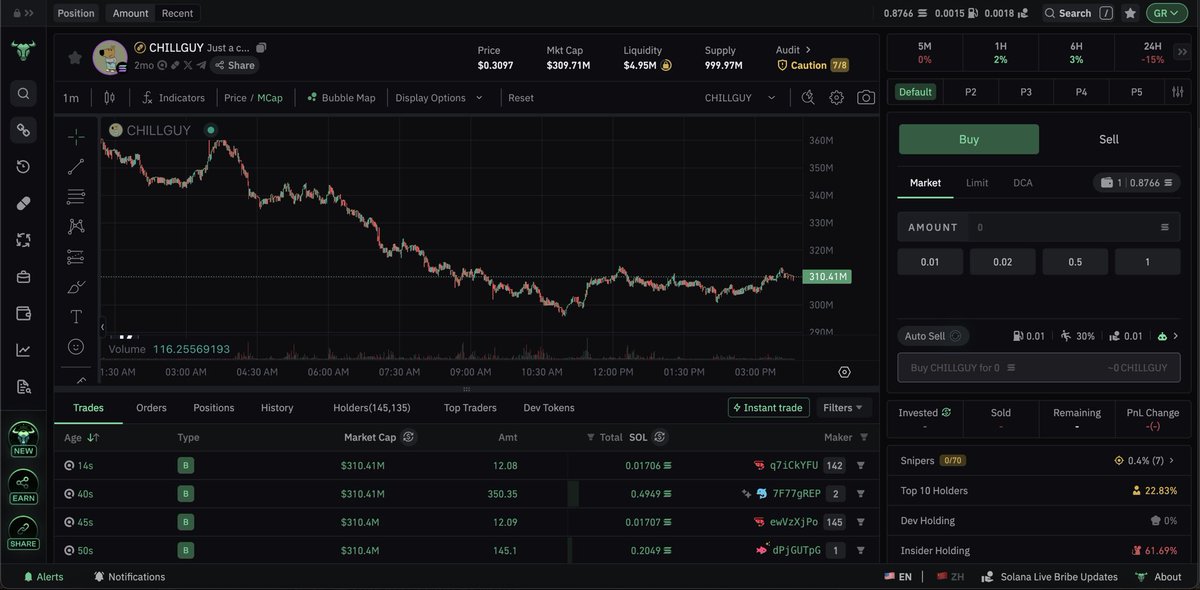
Task: Click the EARN bull badge in the sidebar
Action: [23, 486]
